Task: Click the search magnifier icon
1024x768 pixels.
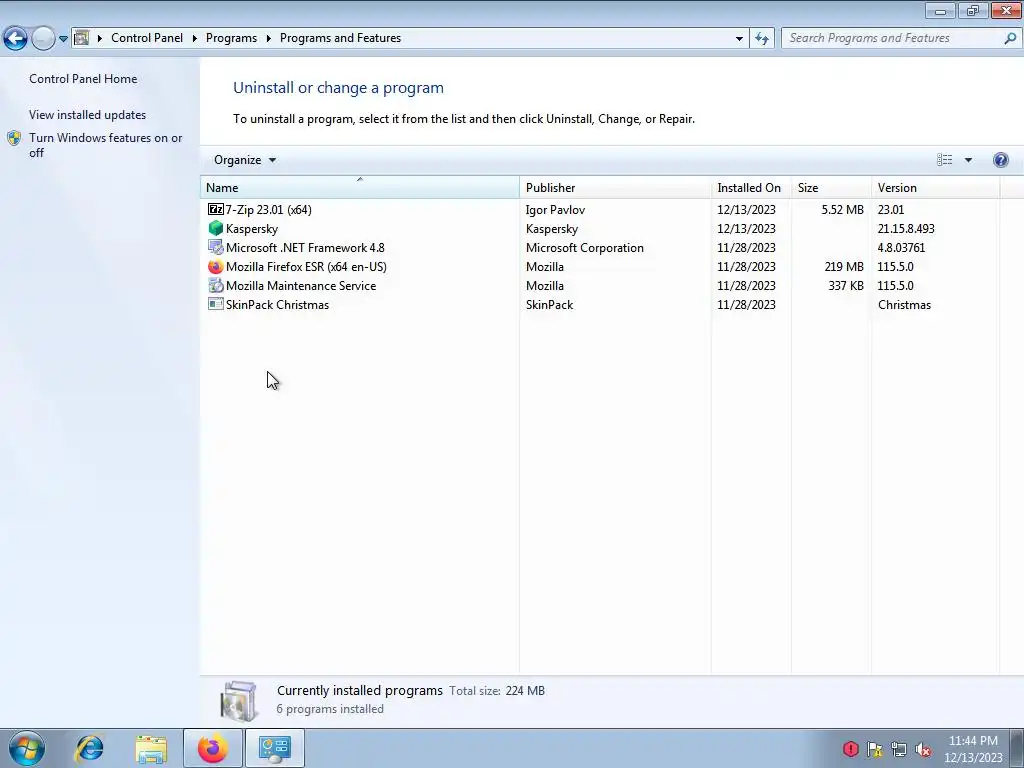Action: pos(1010,38)
